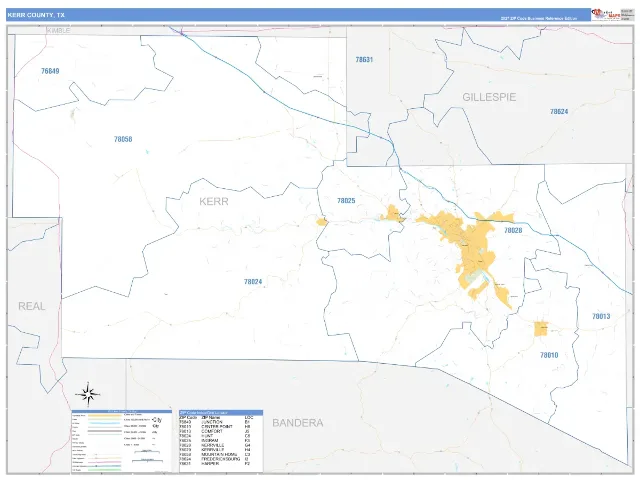Click the ZIP Code index table header

(x=221, y=413)
